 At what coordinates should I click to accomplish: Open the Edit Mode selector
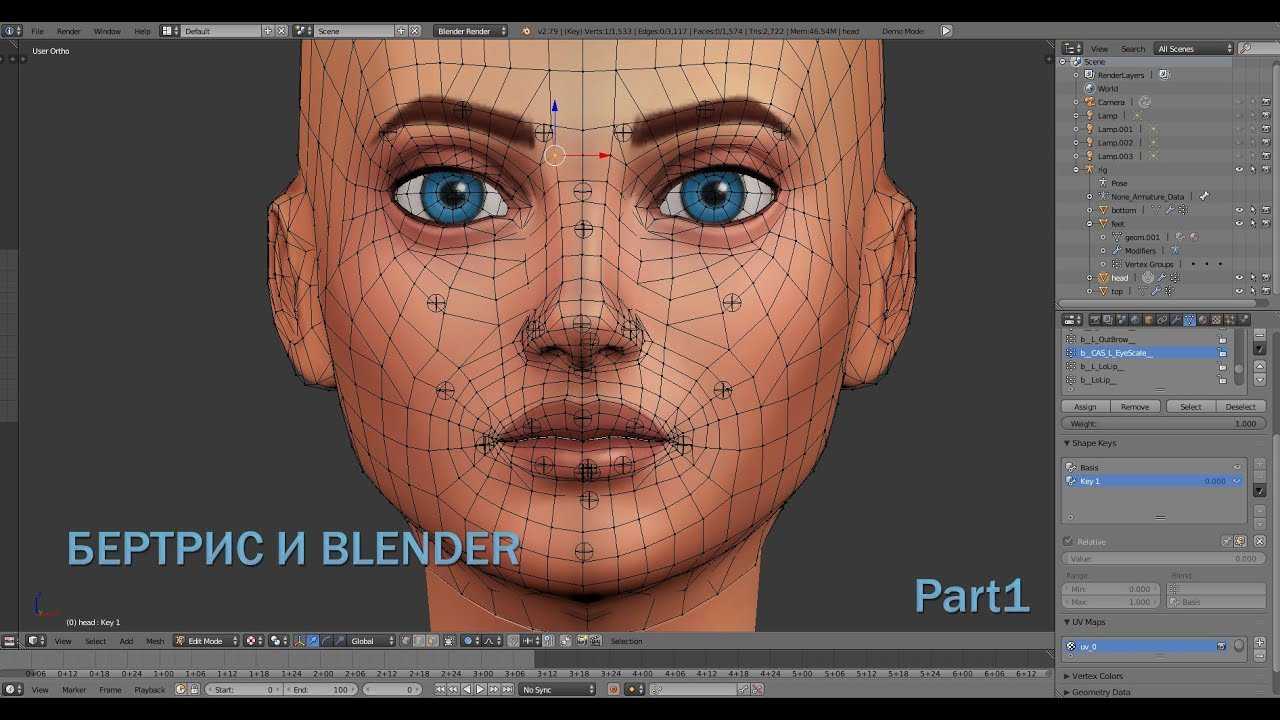click(207, 641)
